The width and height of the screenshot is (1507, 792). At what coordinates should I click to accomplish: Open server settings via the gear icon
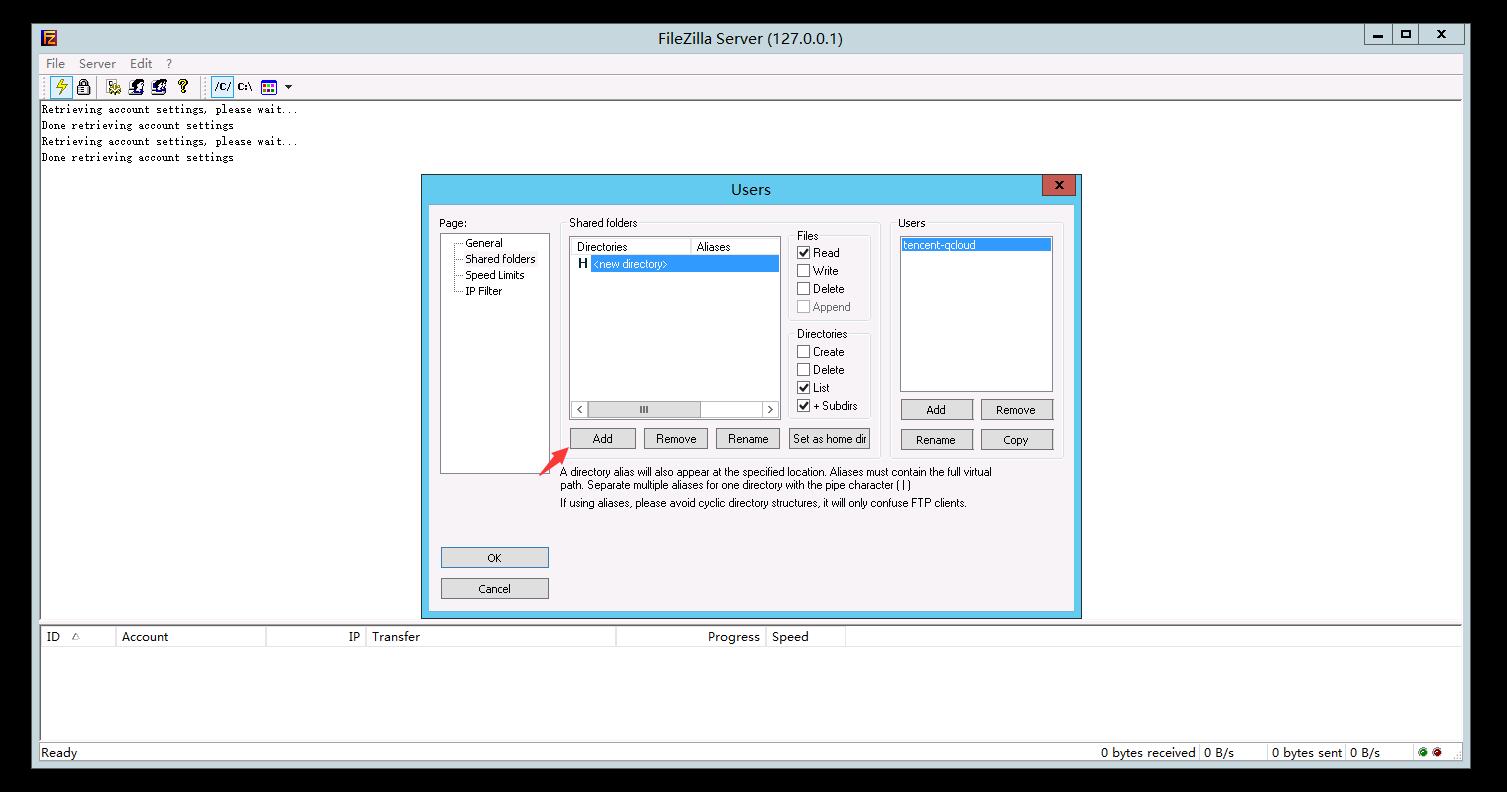coord(114,87)
